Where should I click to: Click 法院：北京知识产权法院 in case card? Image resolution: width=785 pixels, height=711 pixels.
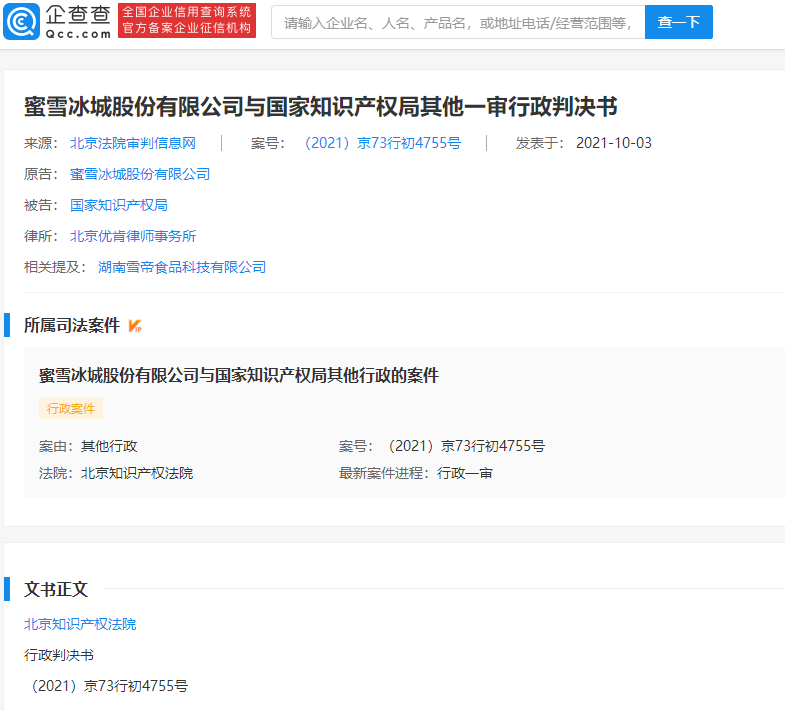tap(116, 473)
